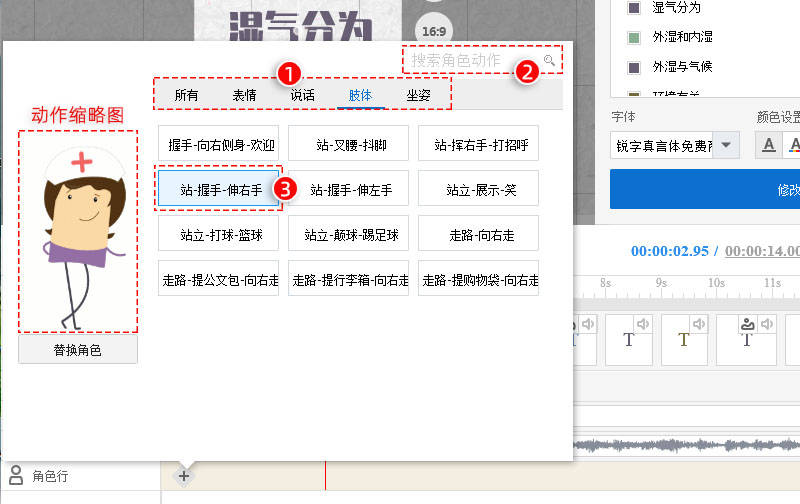
Task: Mute the speaker on the olive T clip
Action: tap(700, 323)
